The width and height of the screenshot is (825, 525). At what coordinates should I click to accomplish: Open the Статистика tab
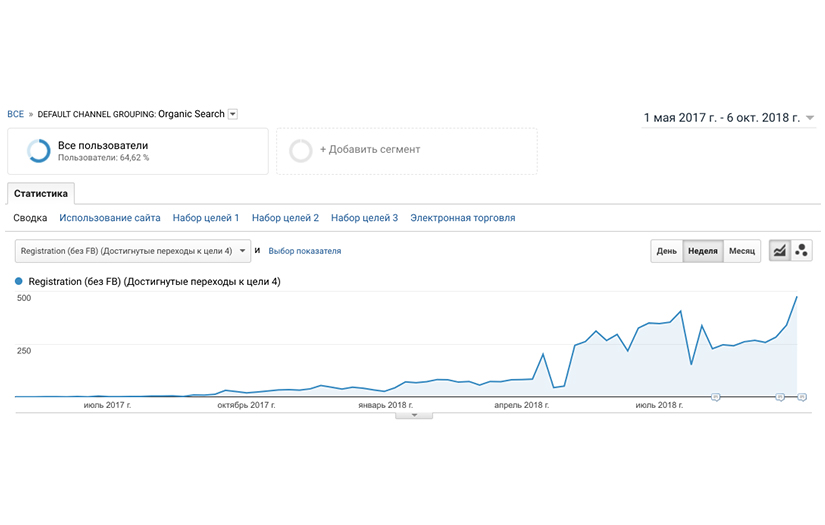41,194
